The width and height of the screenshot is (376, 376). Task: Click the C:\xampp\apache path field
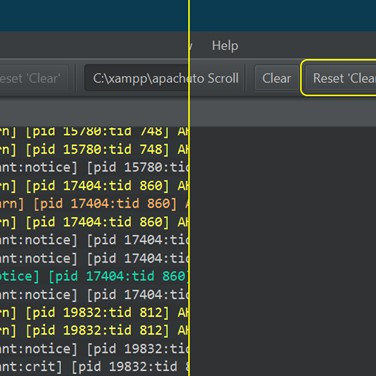(x=136, y=78)
